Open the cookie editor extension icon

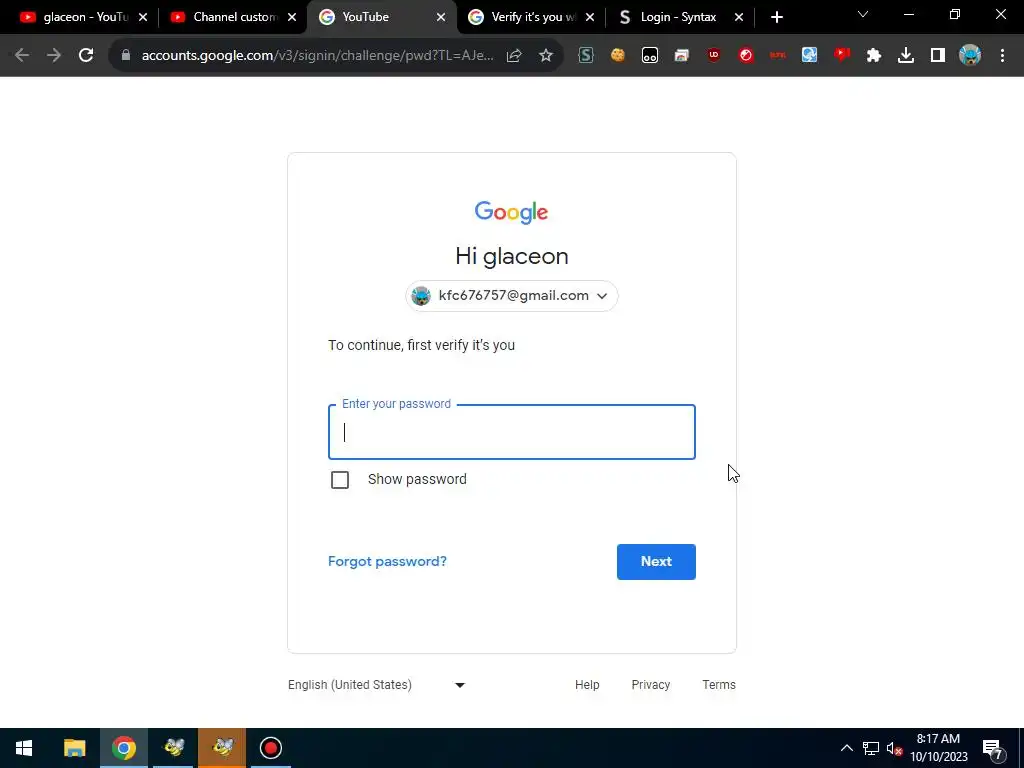[x=618, y=56]
